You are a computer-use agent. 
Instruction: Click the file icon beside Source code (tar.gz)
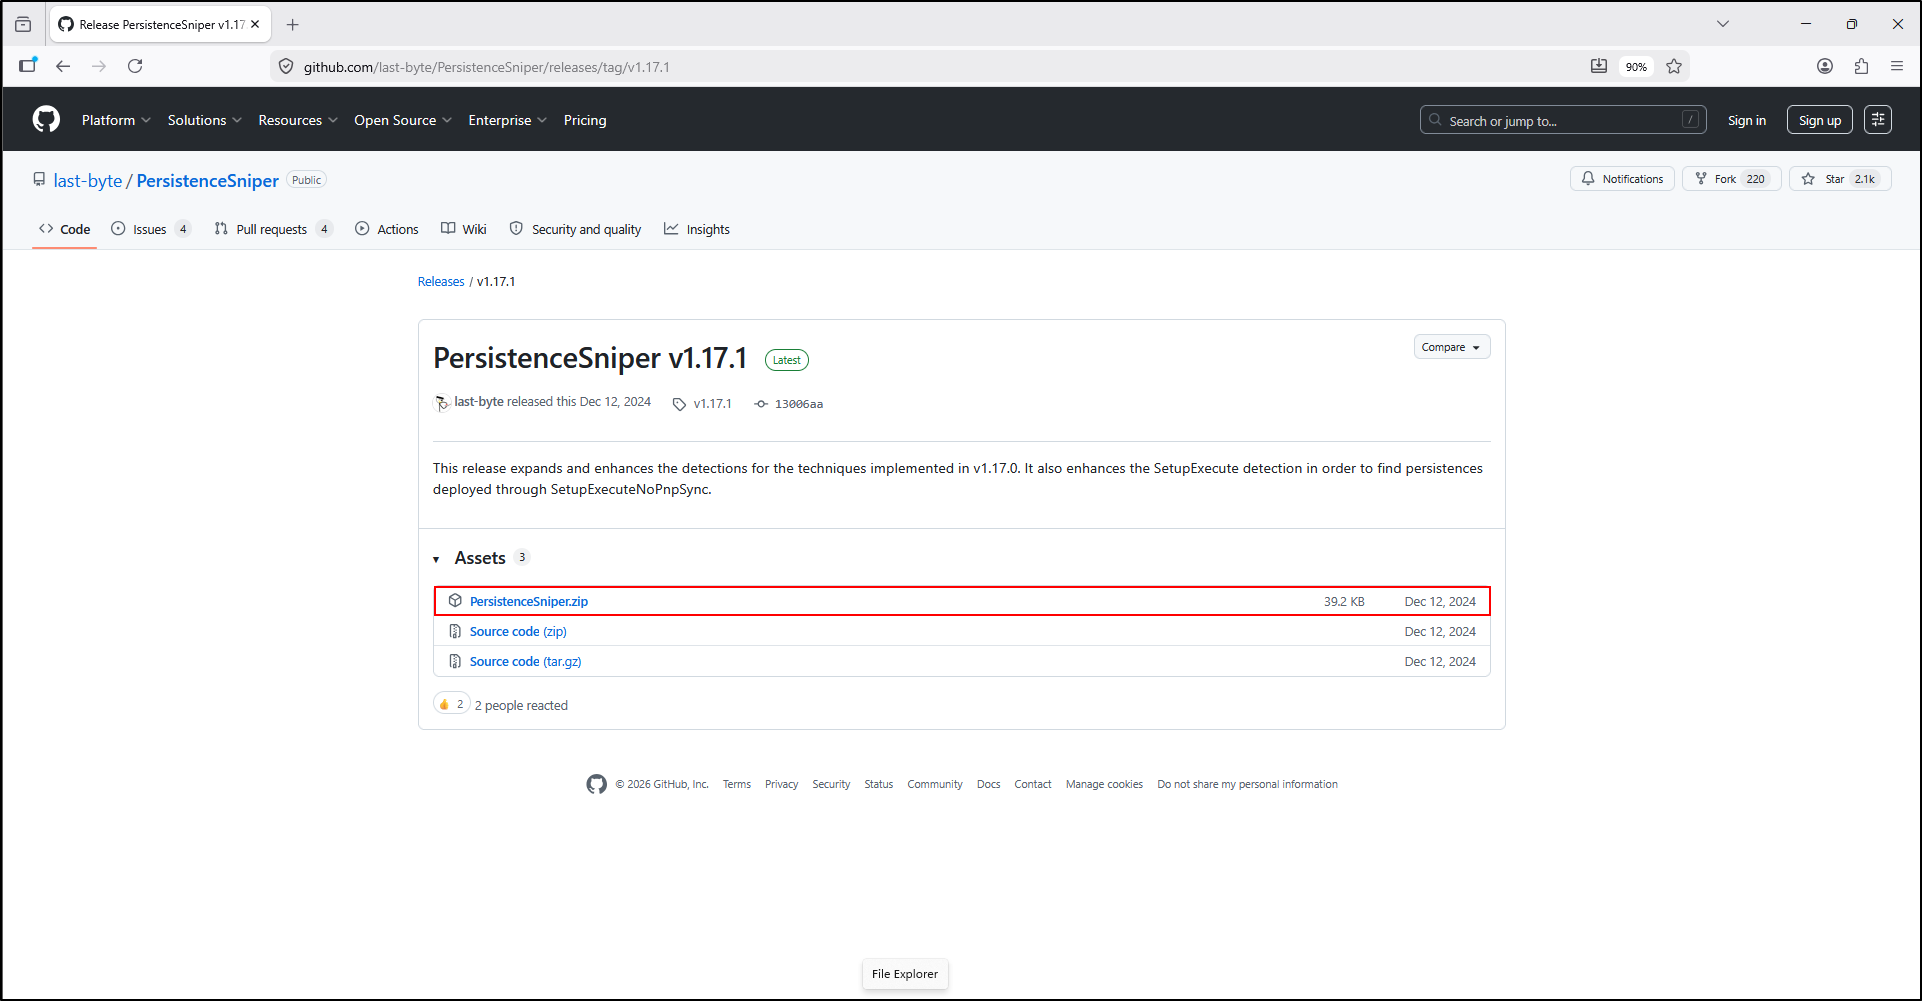(x=455, y=661)
